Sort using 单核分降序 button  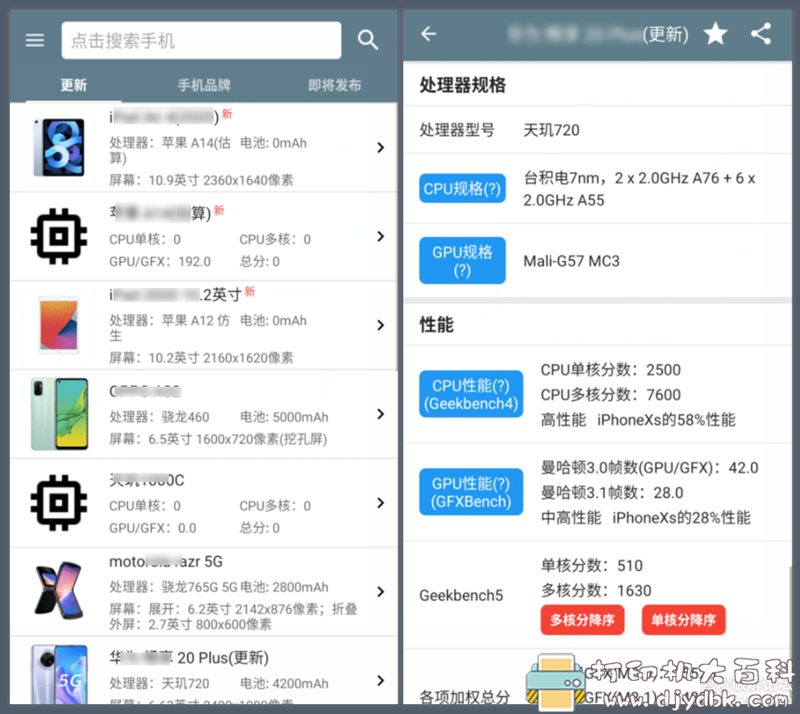683,620
